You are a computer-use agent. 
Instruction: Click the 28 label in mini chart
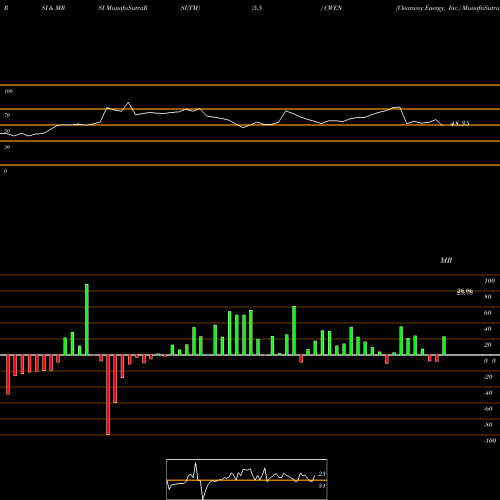click(x=322, y=474)
